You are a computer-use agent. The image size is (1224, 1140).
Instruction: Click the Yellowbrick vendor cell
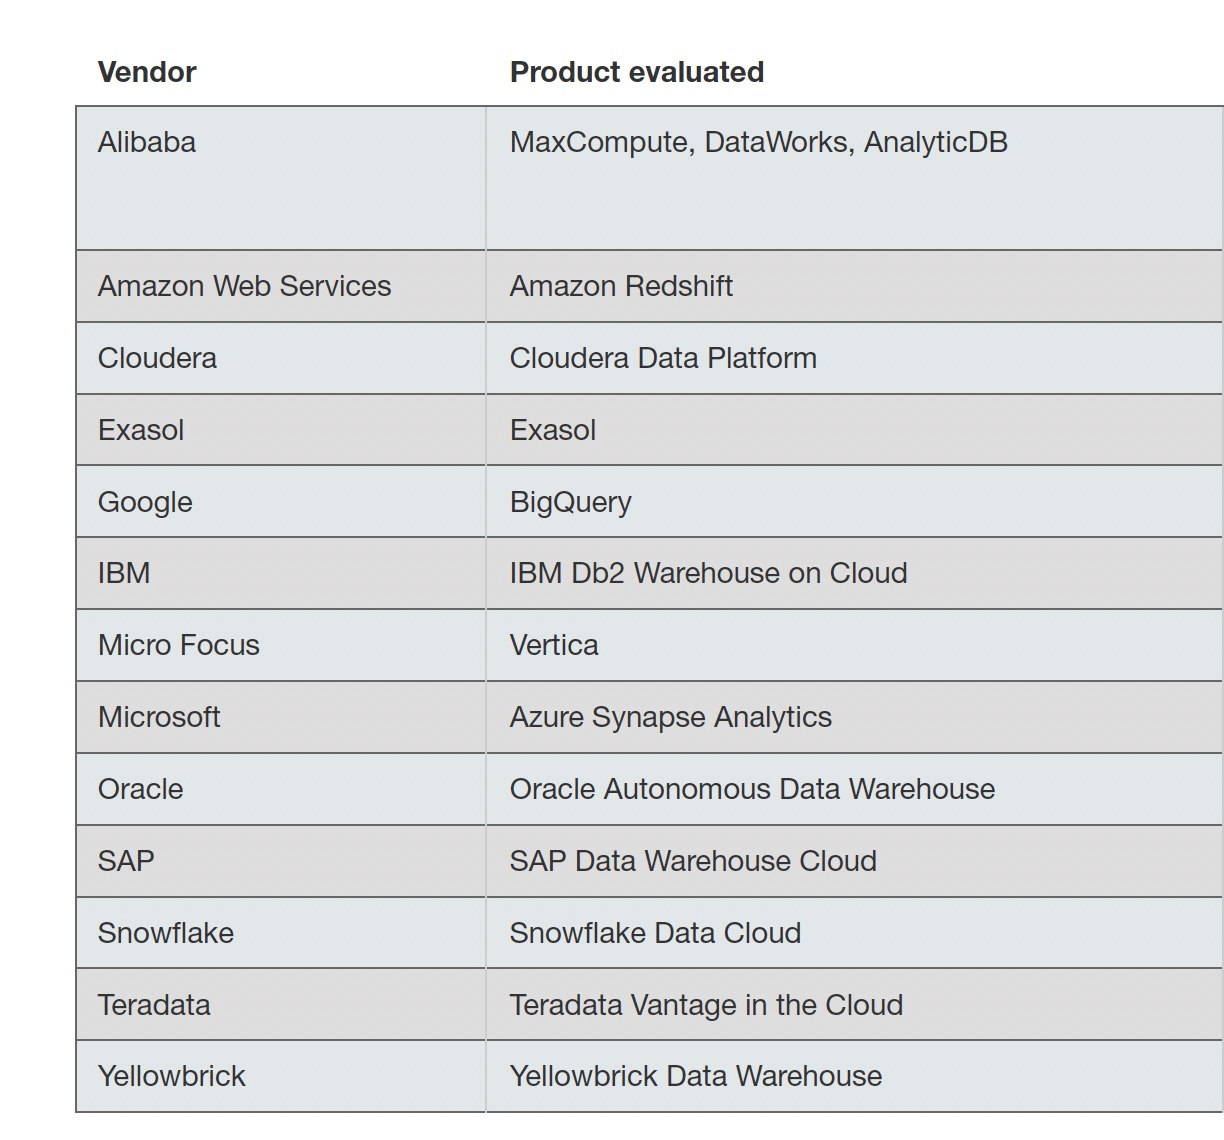tap(172, 1076)
